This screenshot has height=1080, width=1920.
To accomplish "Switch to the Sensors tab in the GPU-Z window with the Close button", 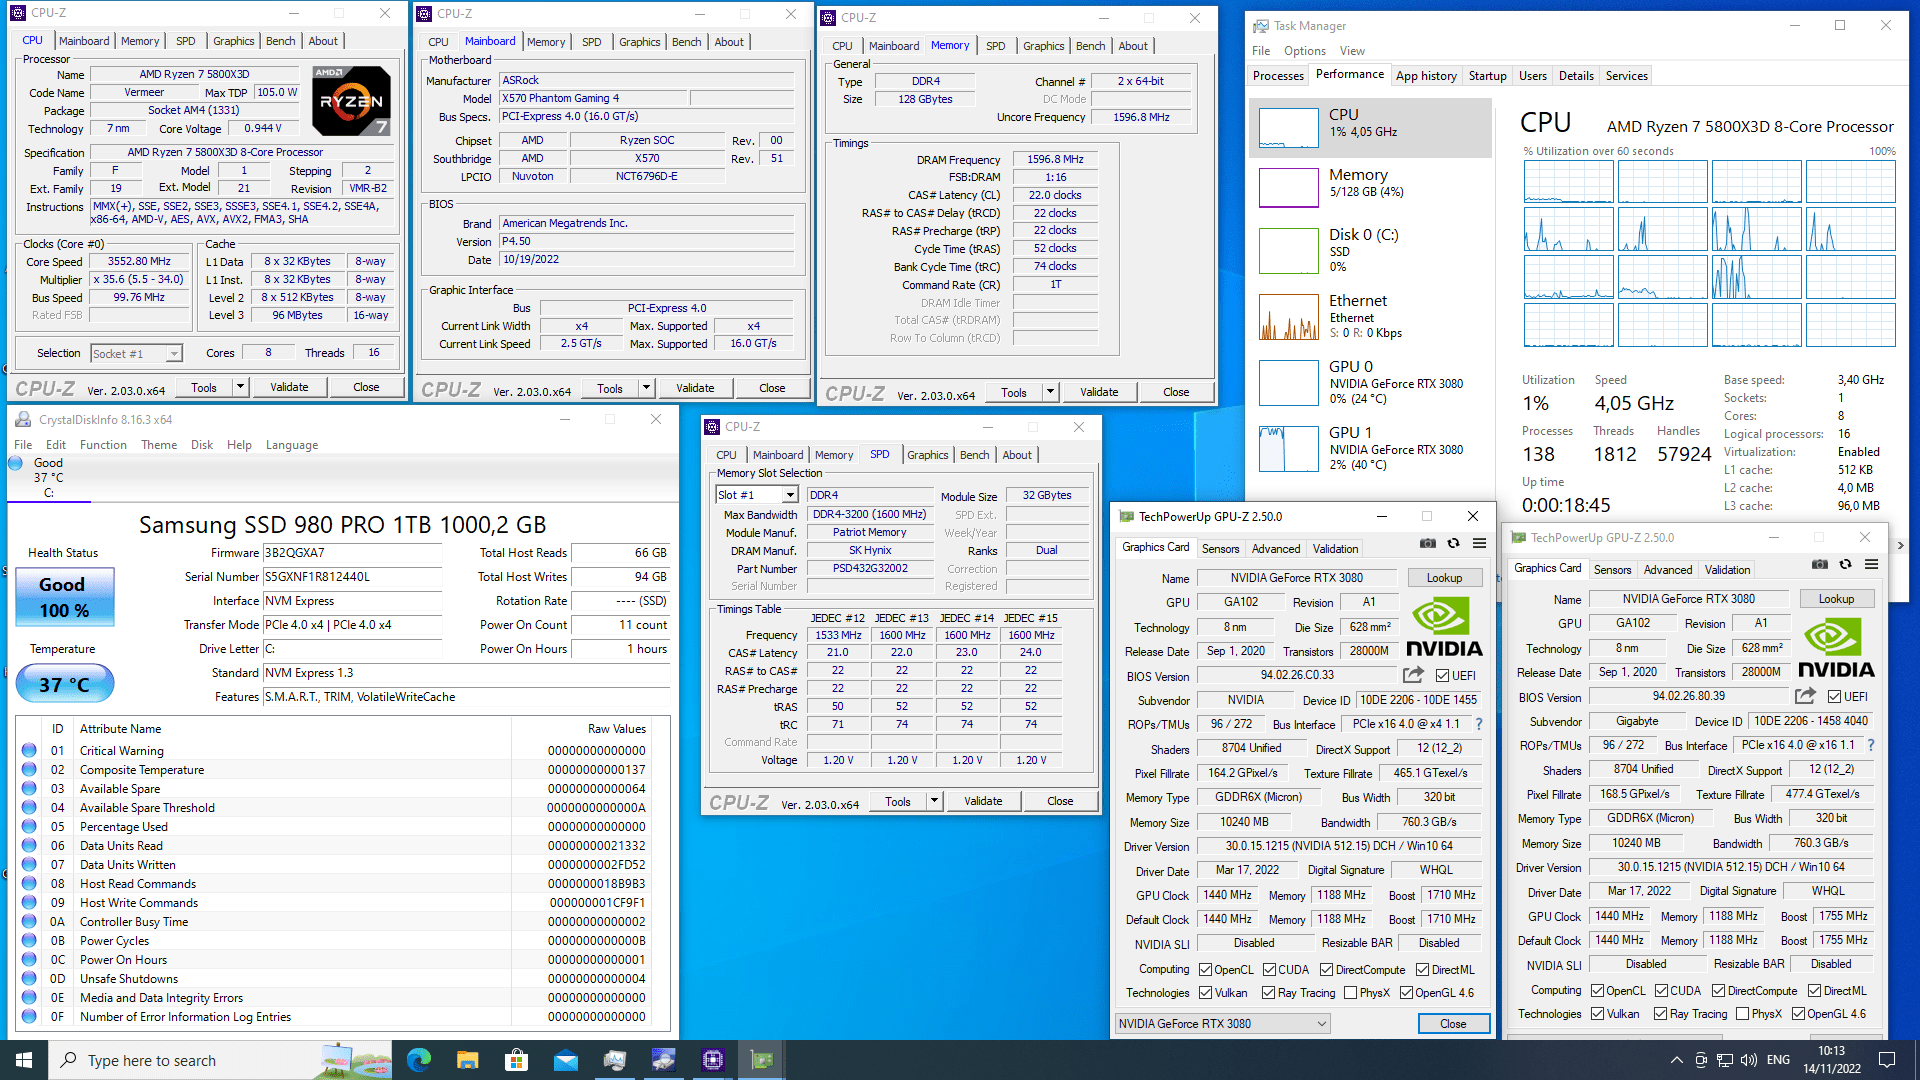I will pyautogui.click(x=1220, y=549).
